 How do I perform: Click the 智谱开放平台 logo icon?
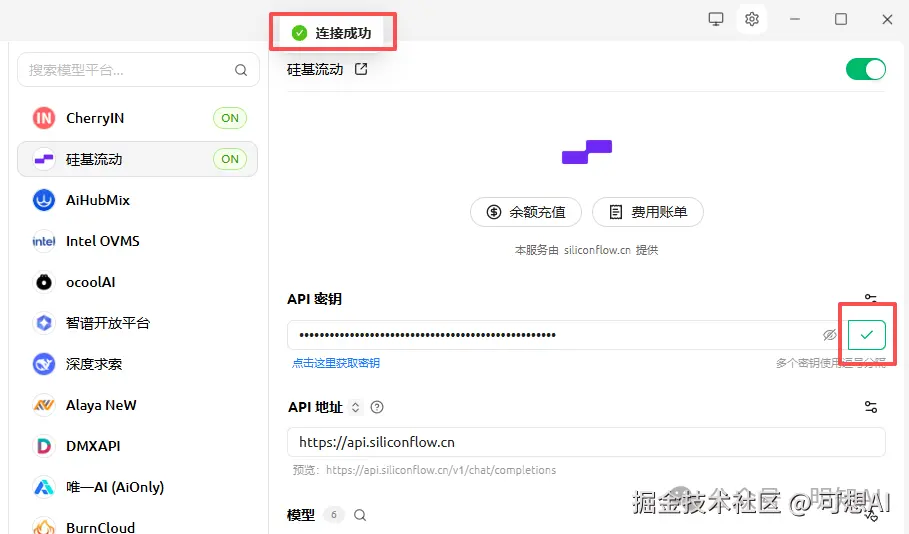(x=43, y=323)
